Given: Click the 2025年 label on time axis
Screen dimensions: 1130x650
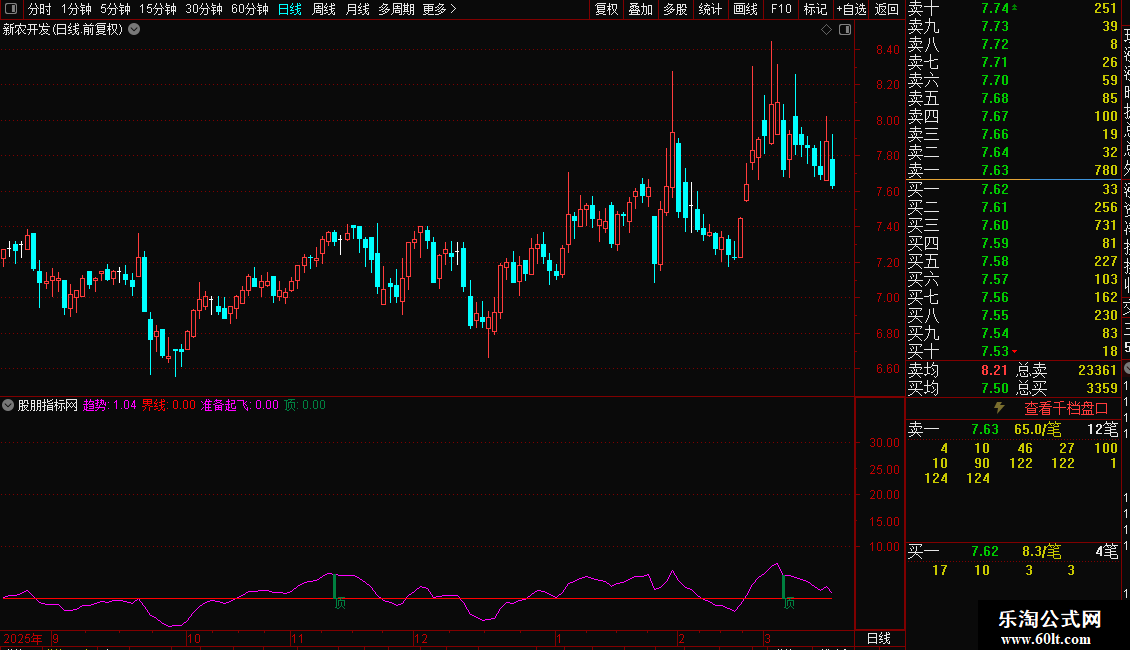Looking at the screenshot, I should click(22, 638).
